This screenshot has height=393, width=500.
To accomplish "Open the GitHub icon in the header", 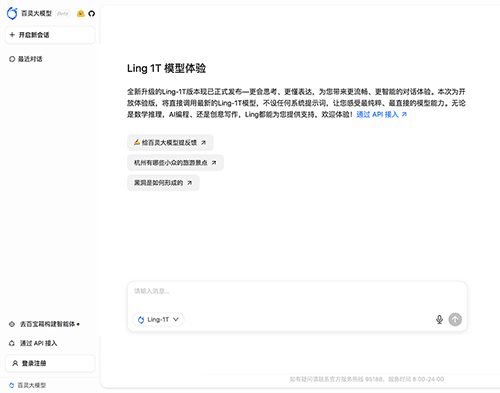I will (x=92, y=13).
